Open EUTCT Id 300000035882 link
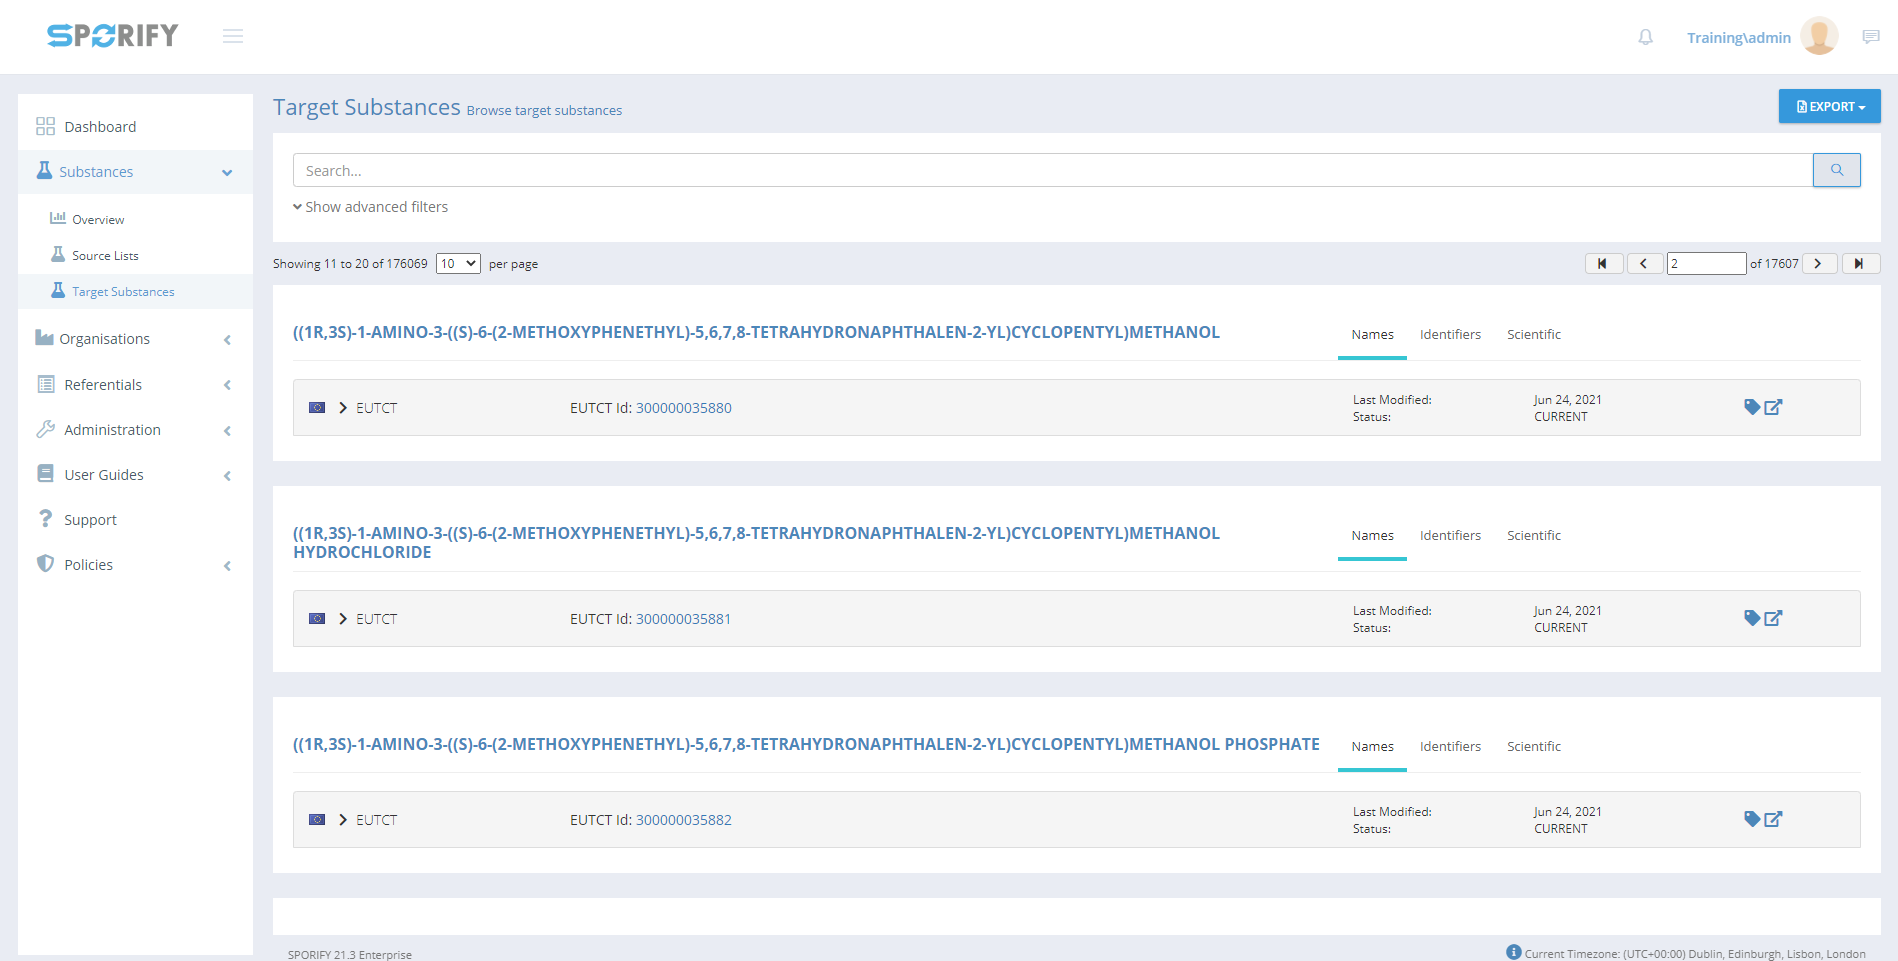The height and width of the screenshot is (961, 1898). point(683,820)
